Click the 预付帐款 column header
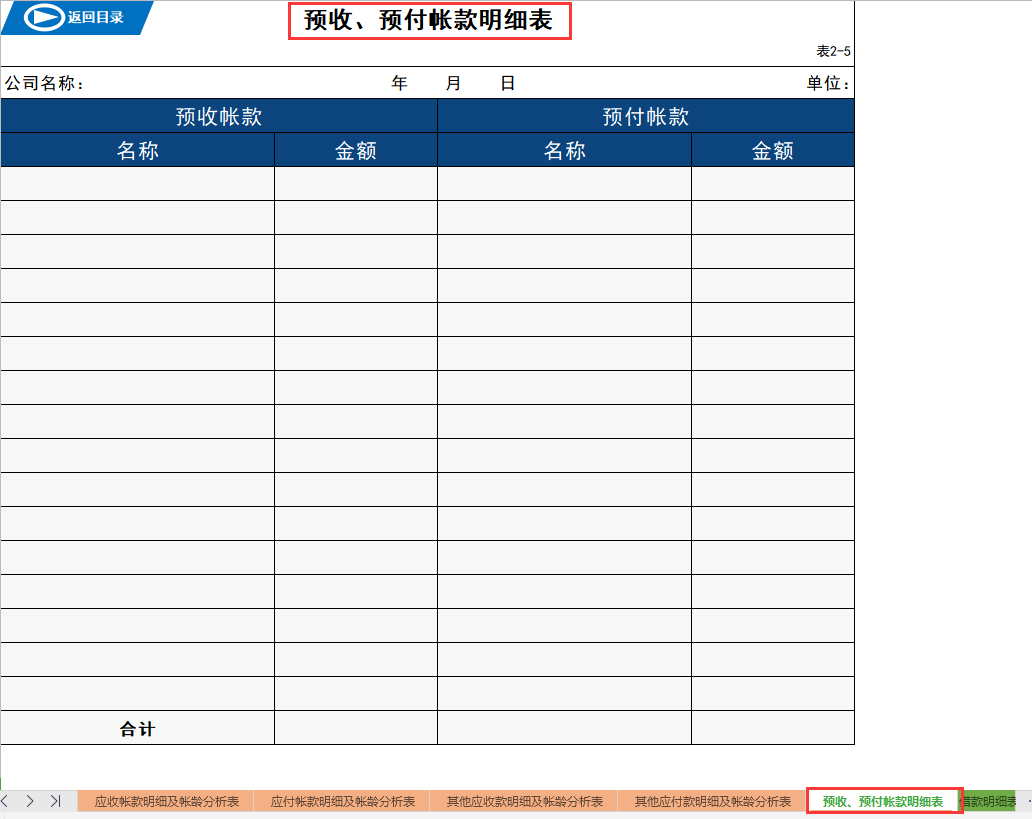The image size is (1032, 819). pyautogui.click(x=646, y=115)
